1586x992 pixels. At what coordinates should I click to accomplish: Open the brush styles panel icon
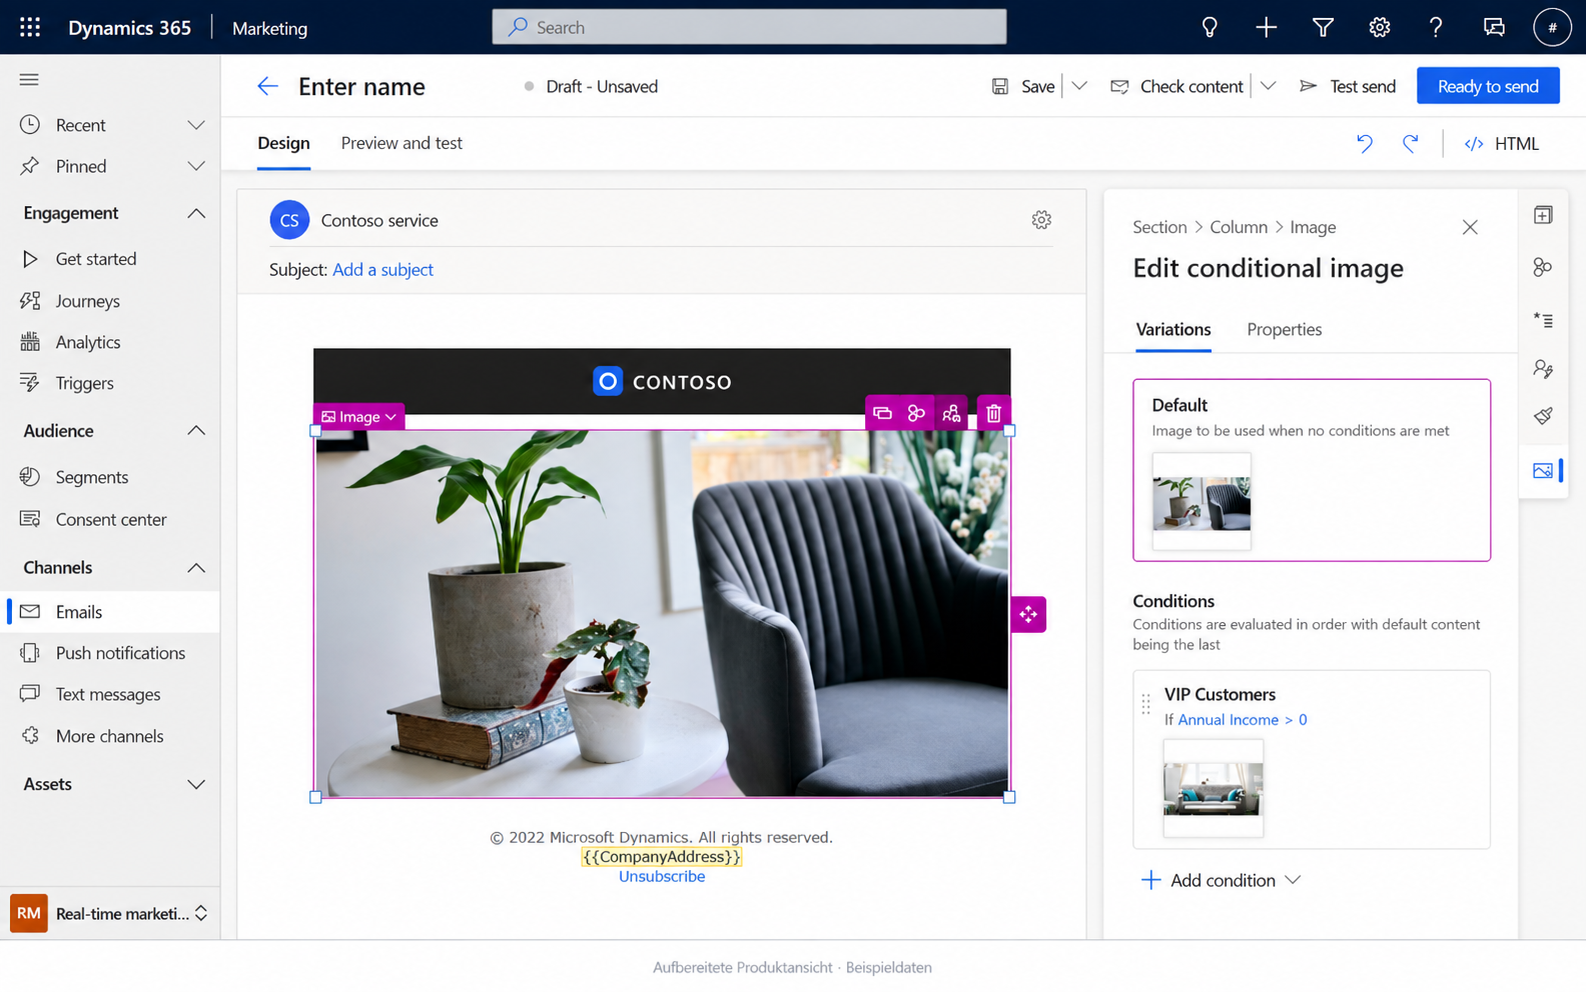pyautogui.click(x=1543, y=415)
